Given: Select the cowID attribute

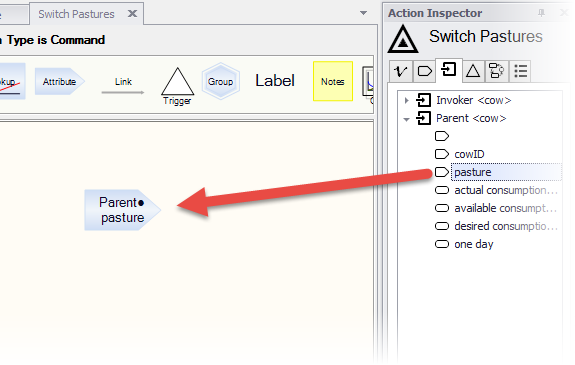Looking at the screenshot, I should click(469, 154).
